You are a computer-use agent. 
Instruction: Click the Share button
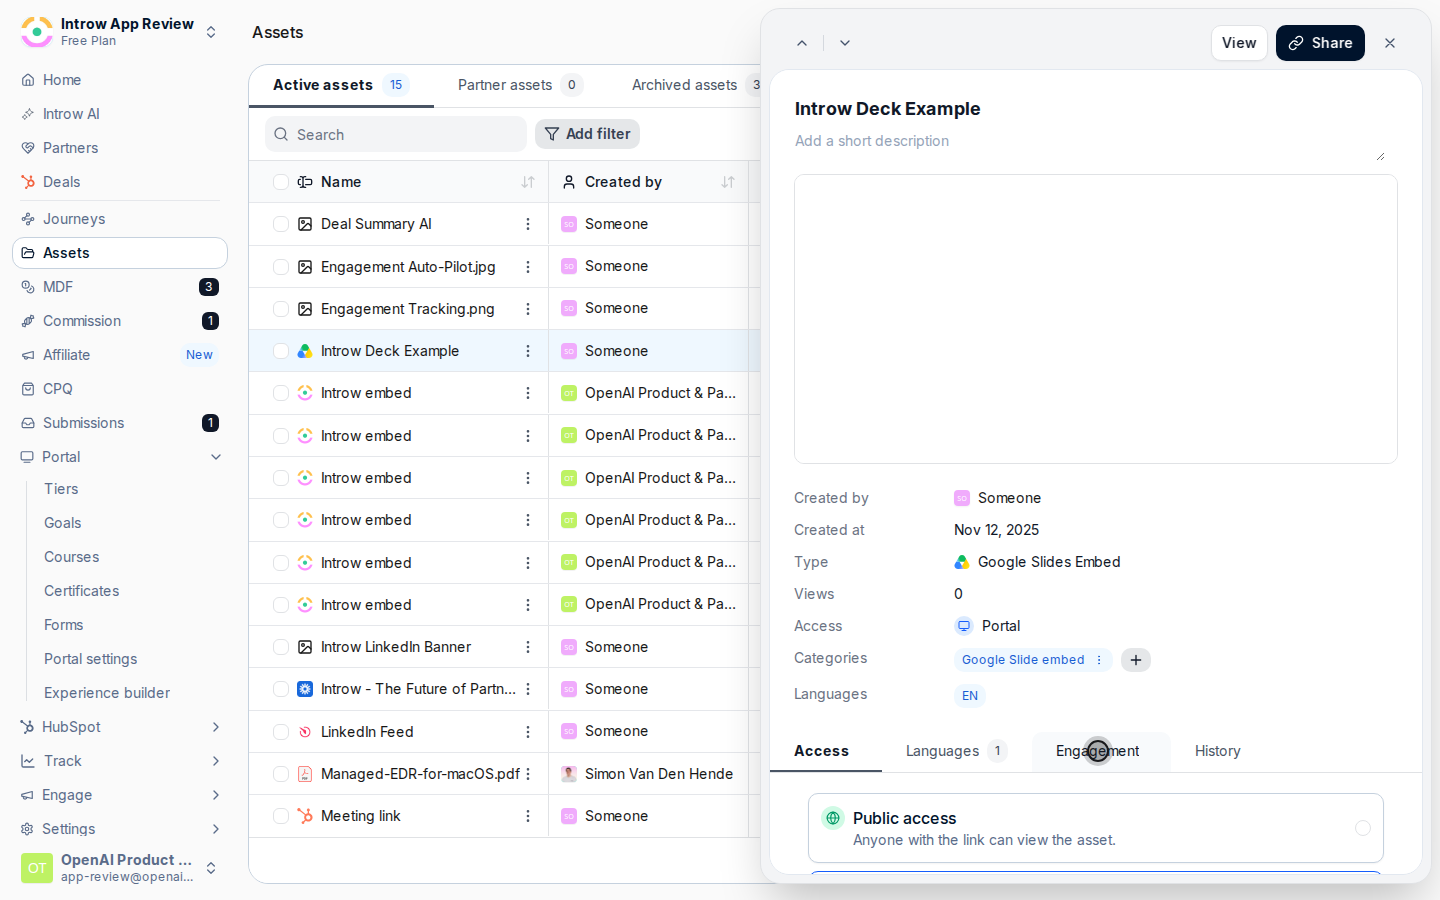pyautogui.click(x=1320, y=43)
